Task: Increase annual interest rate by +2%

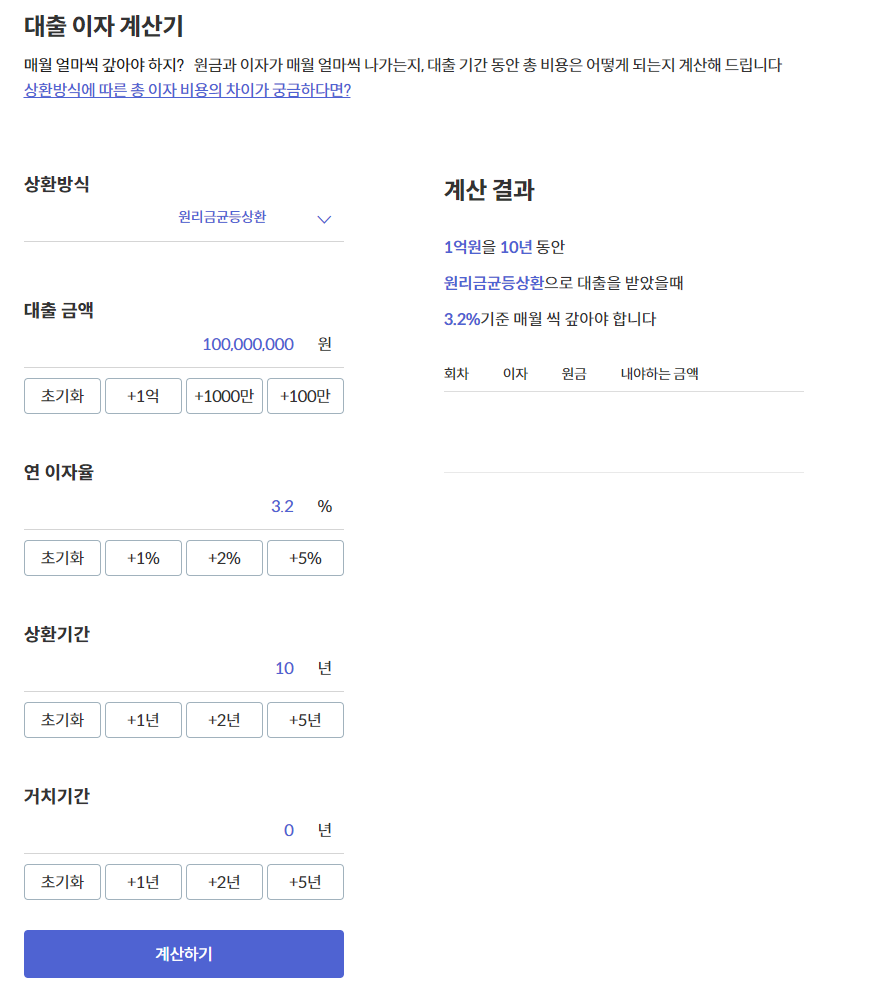Action: click(224, 557)
